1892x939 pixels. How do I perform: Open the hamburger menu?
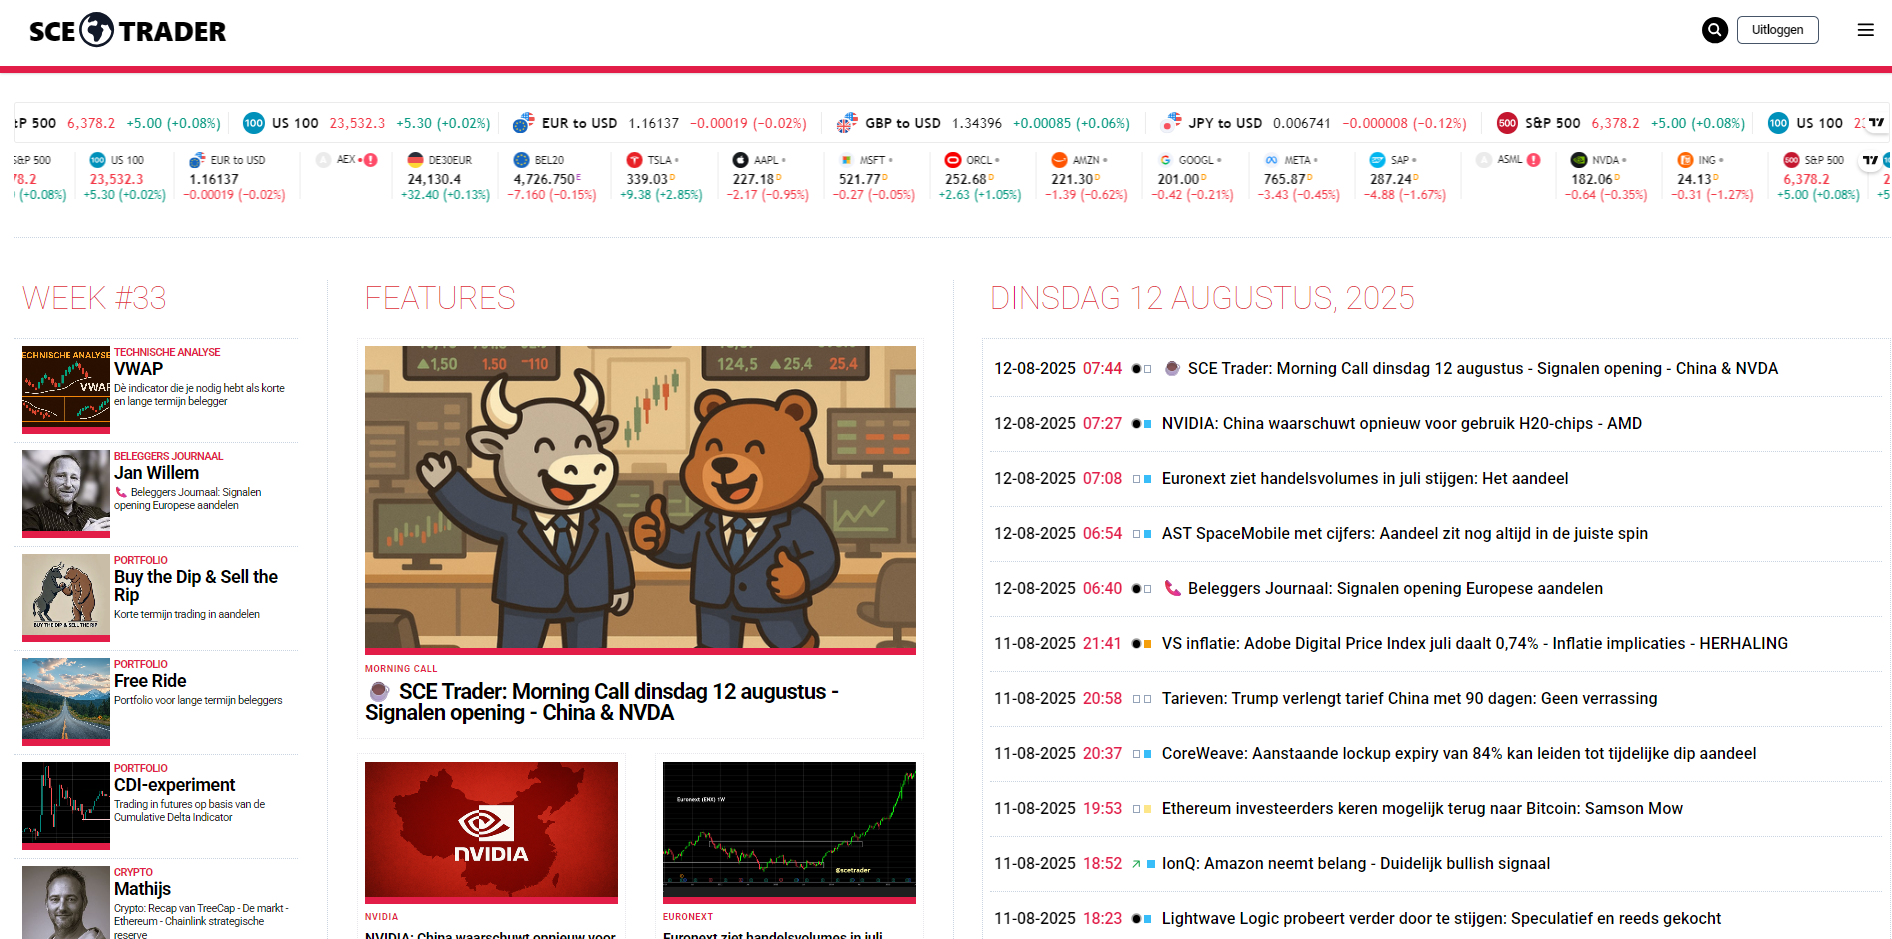click(1866, 30)
